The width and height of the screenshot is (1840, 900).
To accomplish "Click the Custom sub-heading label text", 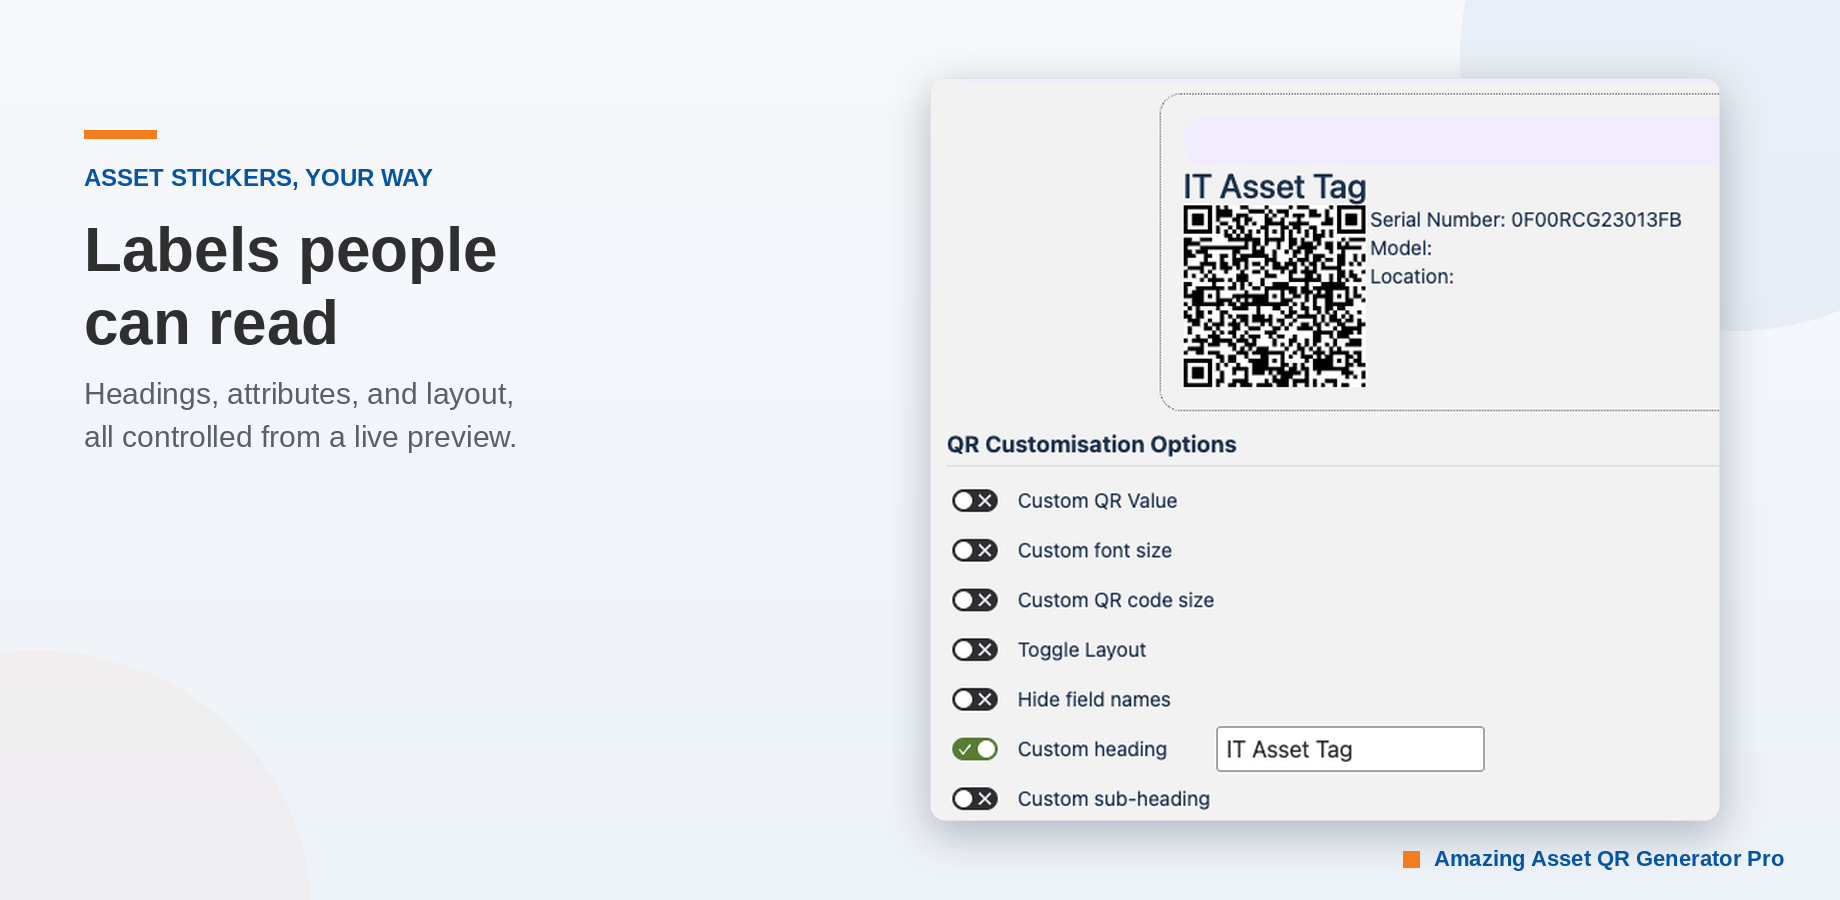I will click(x=1113, y=799).
